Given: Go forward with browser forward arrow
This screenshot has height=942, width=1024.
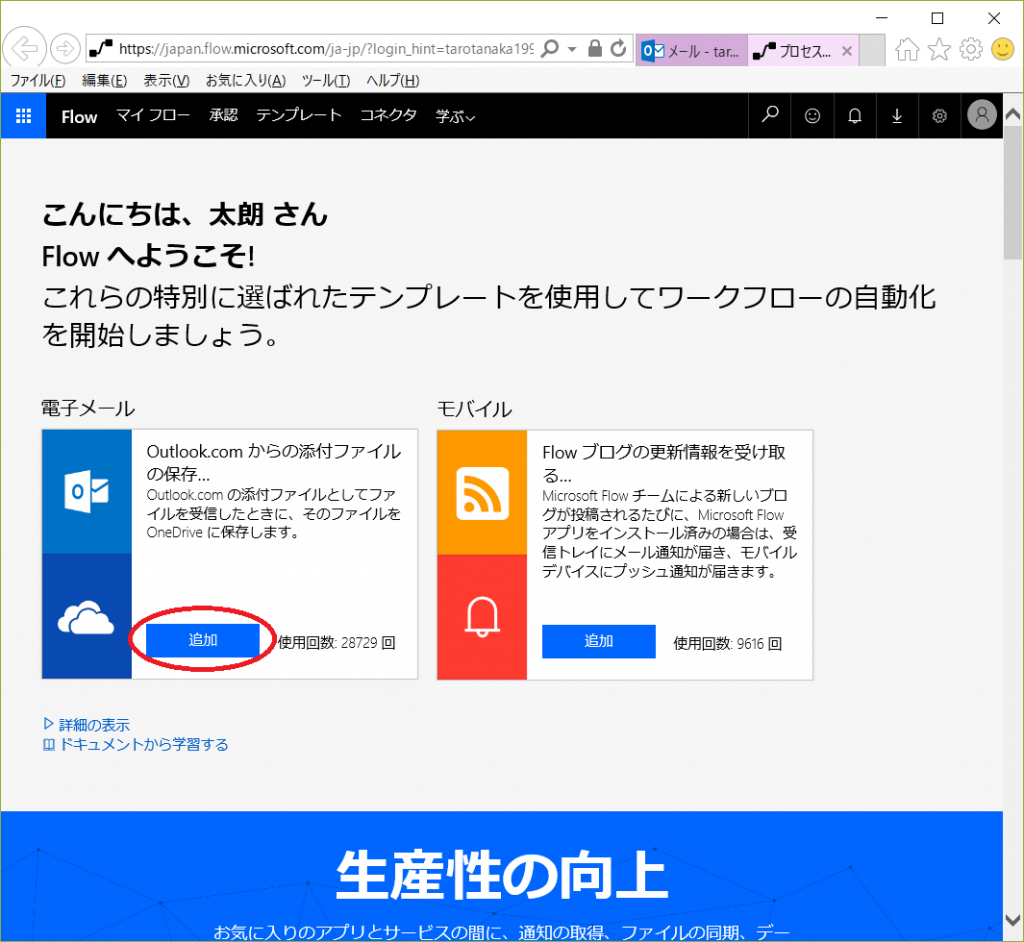Looking at the screenshot, I should click(65, 48).
